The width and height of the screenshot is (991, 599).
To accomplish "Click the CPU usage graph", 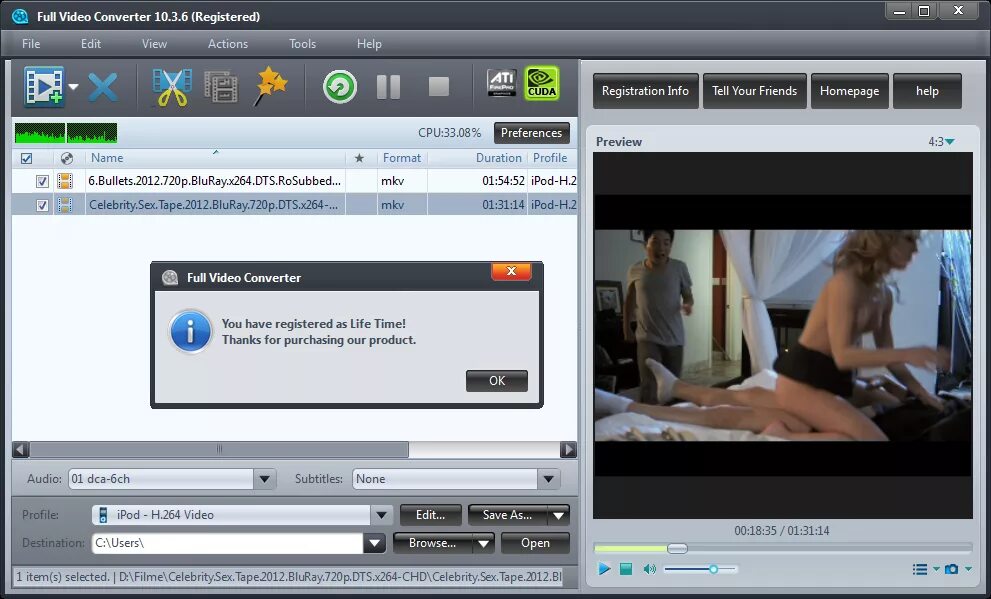I will pyautogui.click(x=66, y=133).
